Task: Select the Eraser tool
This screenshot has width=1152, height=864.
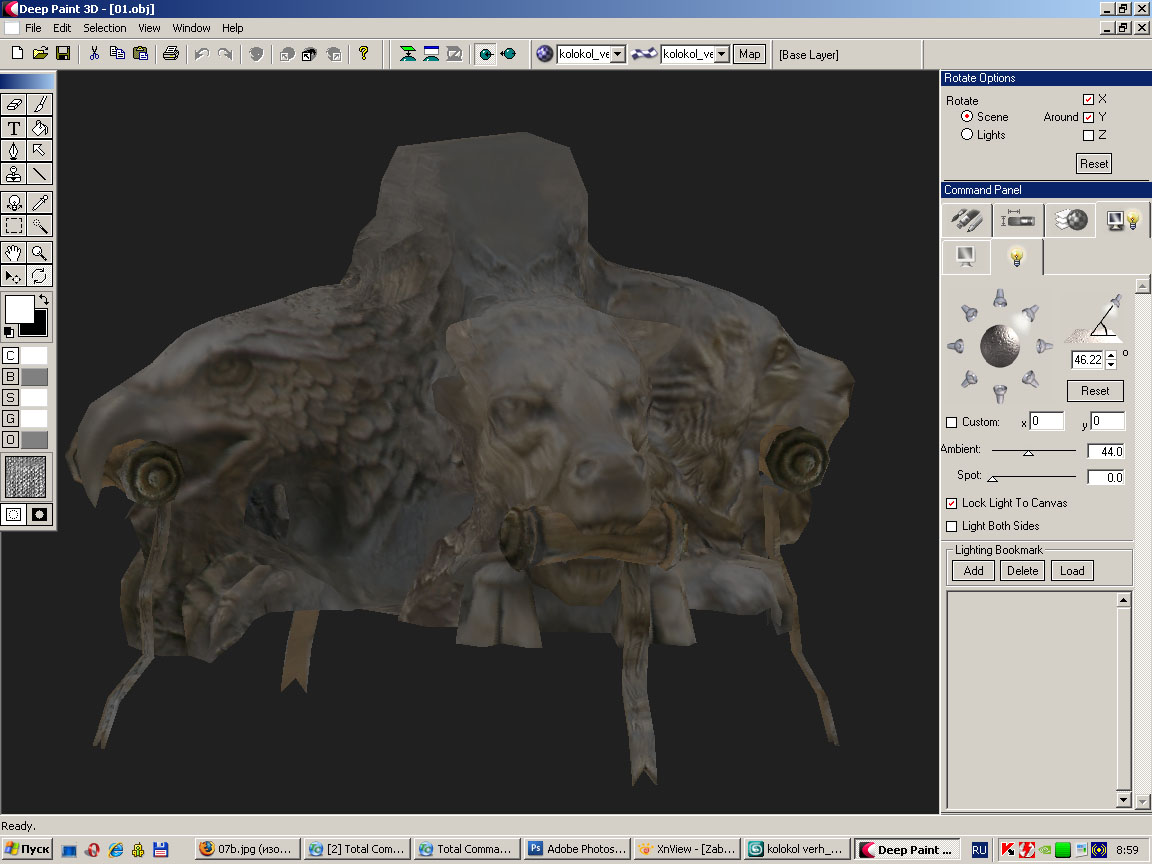Action: point(14,104)
